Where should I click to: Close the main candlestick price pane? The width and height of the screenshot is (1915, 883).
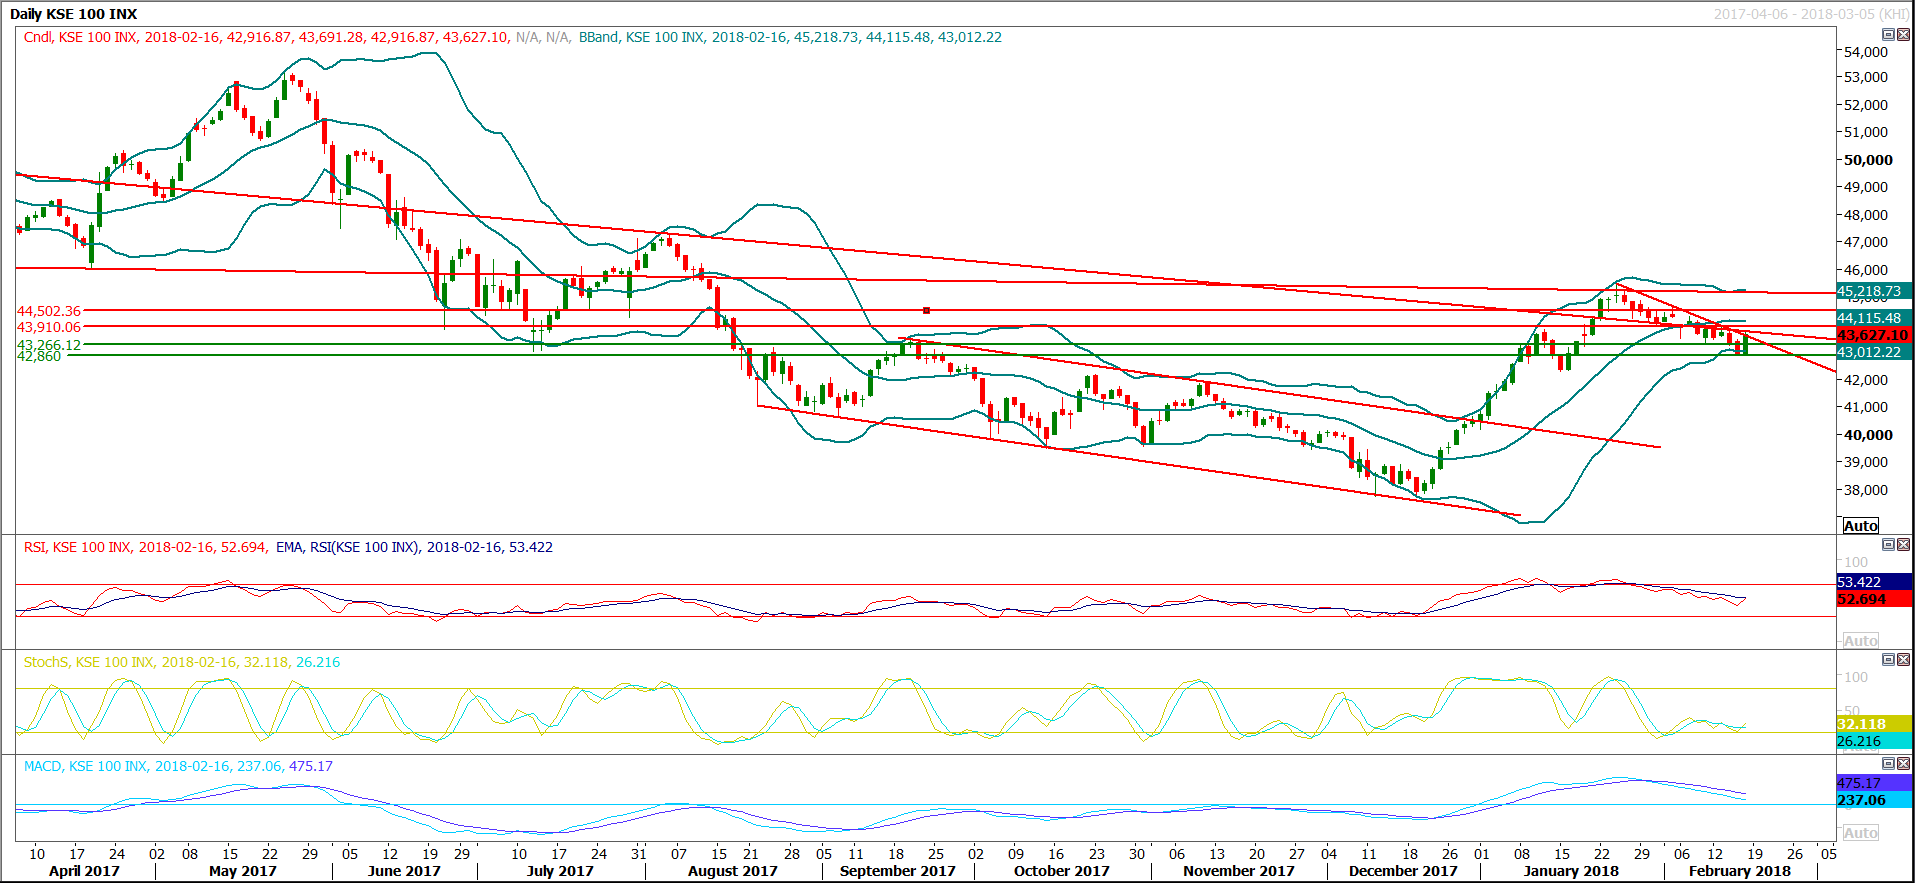[x=1903, y=34]
